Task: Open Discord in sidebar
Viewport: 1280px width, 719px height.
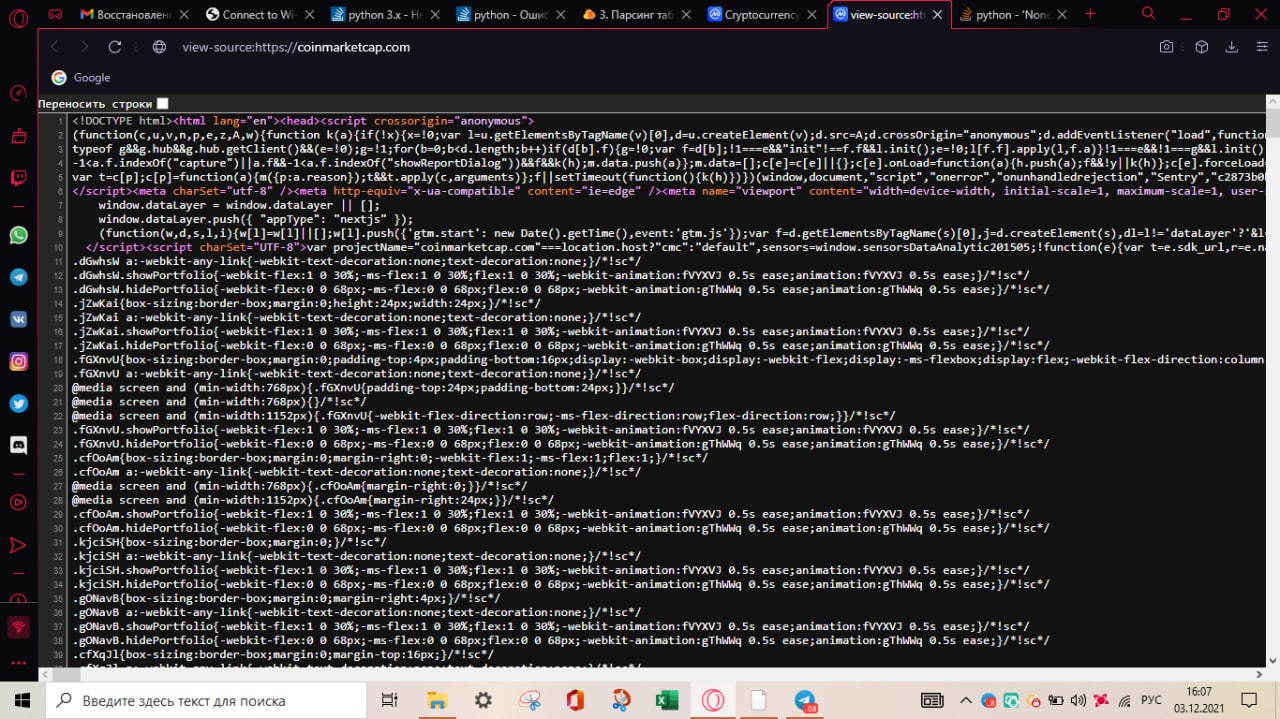Action: 18,445
